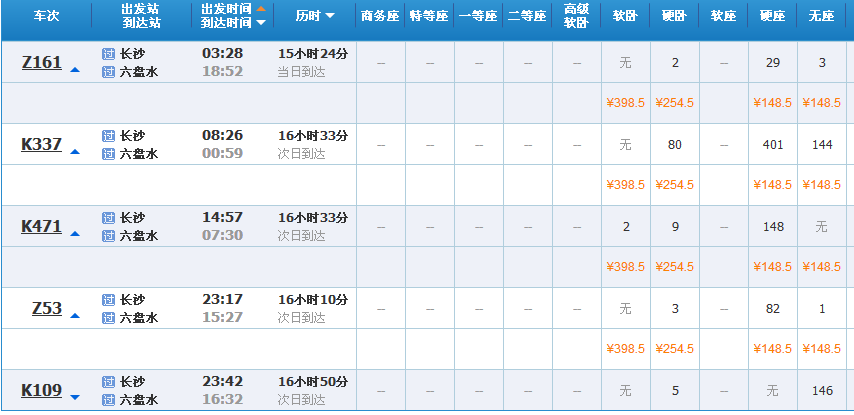The width and height of the screenshot is (854, 415).
Task: Expand price details arrow for K109
Action: (x=75, y=397)
